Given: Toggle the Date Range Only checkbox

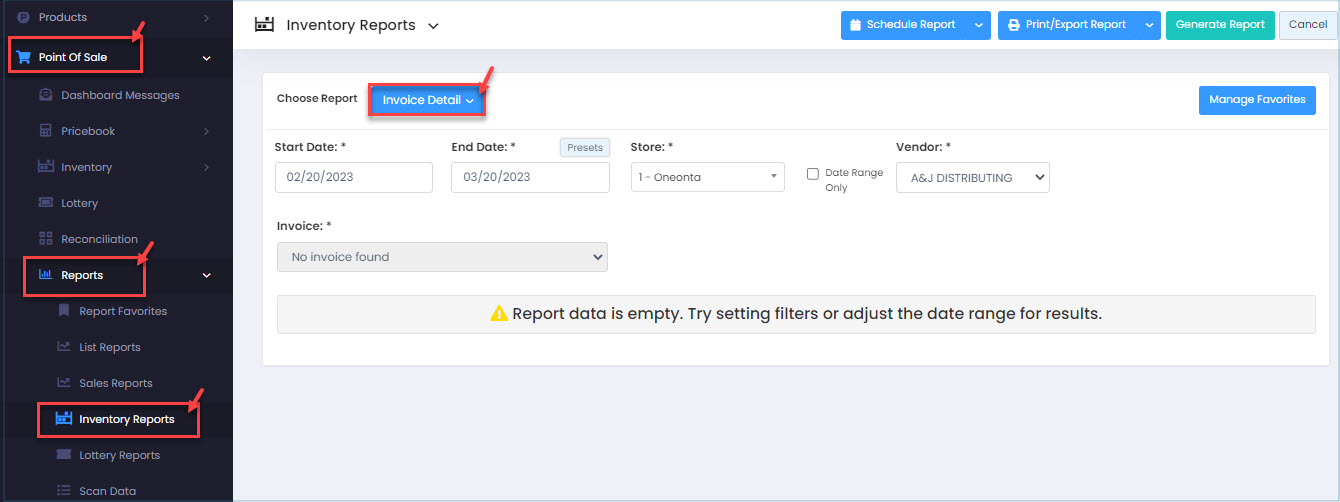Looking at the screenshot, I should (x=813, y=173).
